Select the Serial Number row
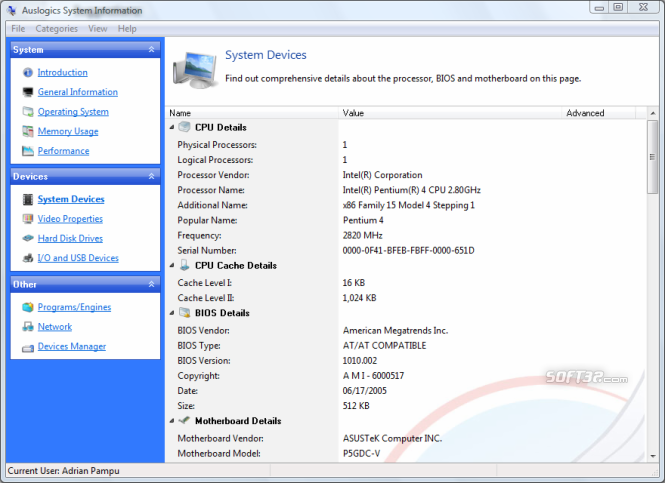 [406, 250]
